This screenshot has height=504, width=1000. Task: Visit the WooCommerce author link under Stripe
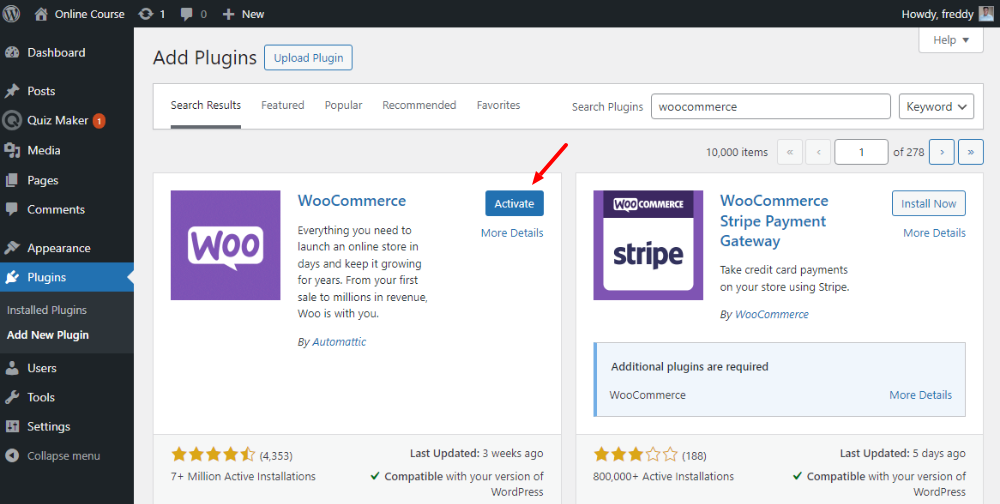click(772, 315)
